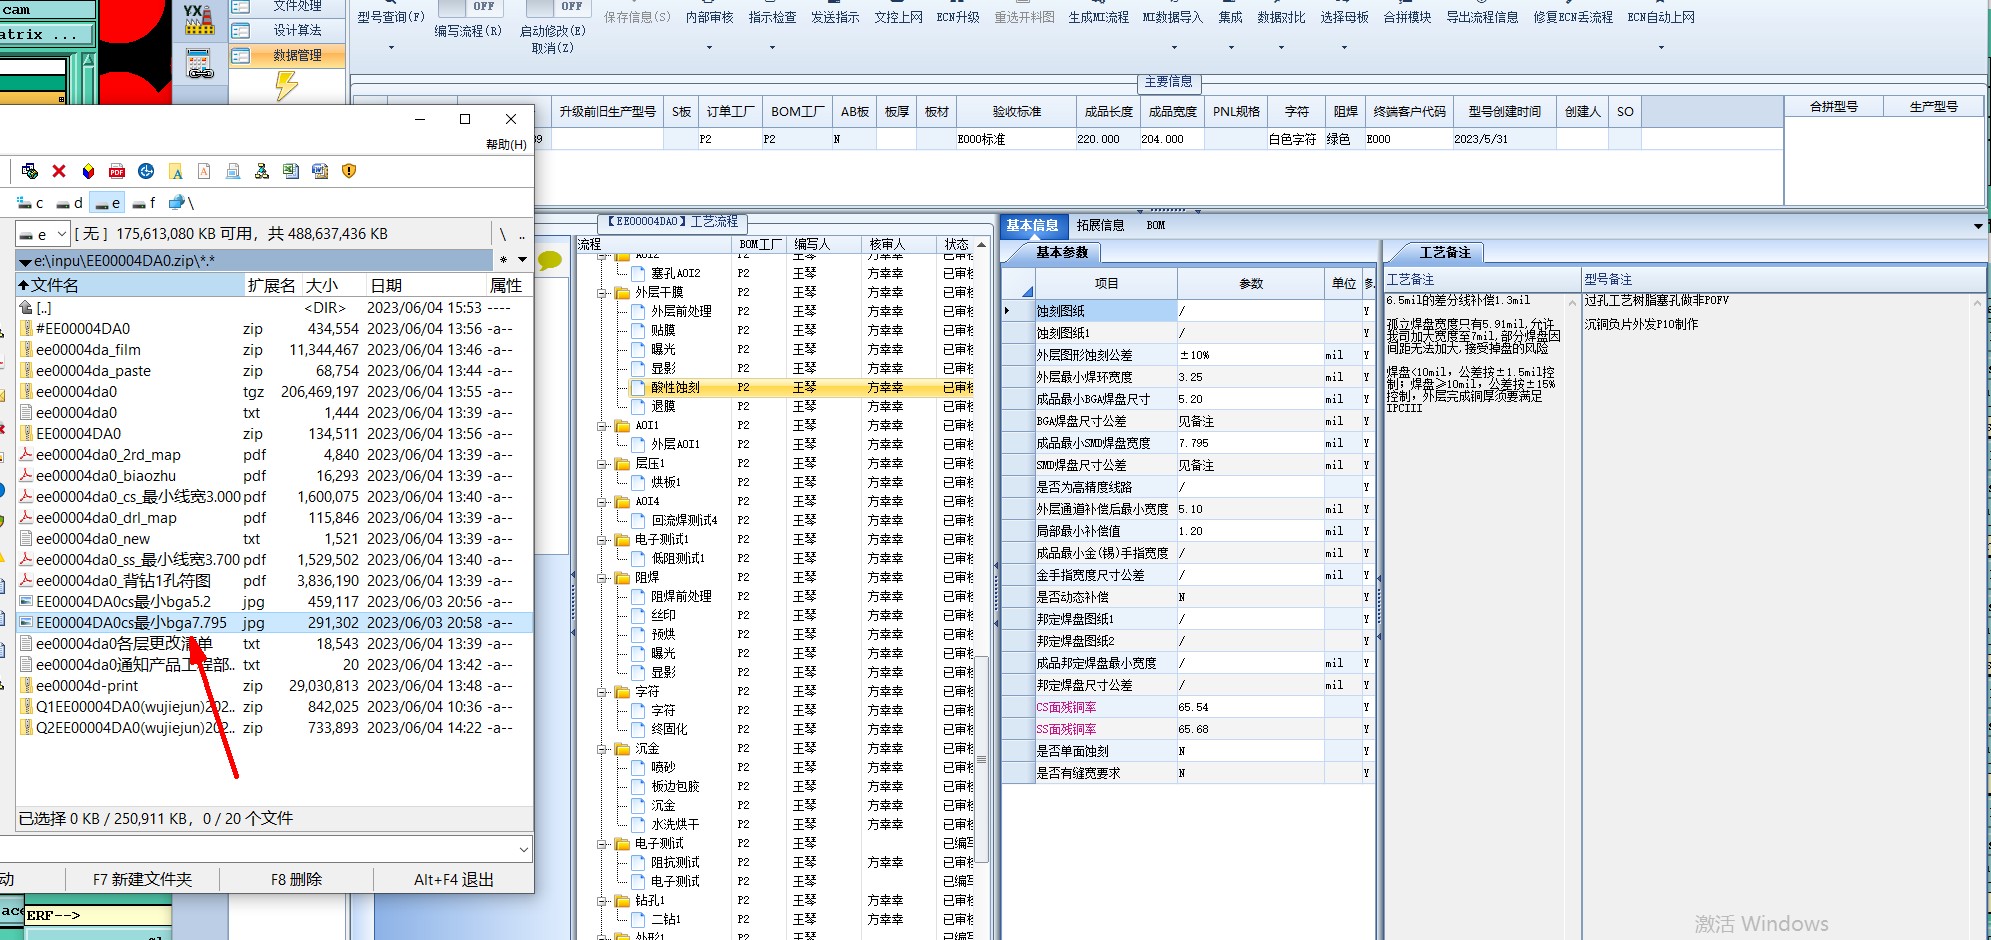The width and height of the screenshot is (1991, 940).
Task: Open the 型号查询(F) dropdown arrow
Action: [391, 47]
